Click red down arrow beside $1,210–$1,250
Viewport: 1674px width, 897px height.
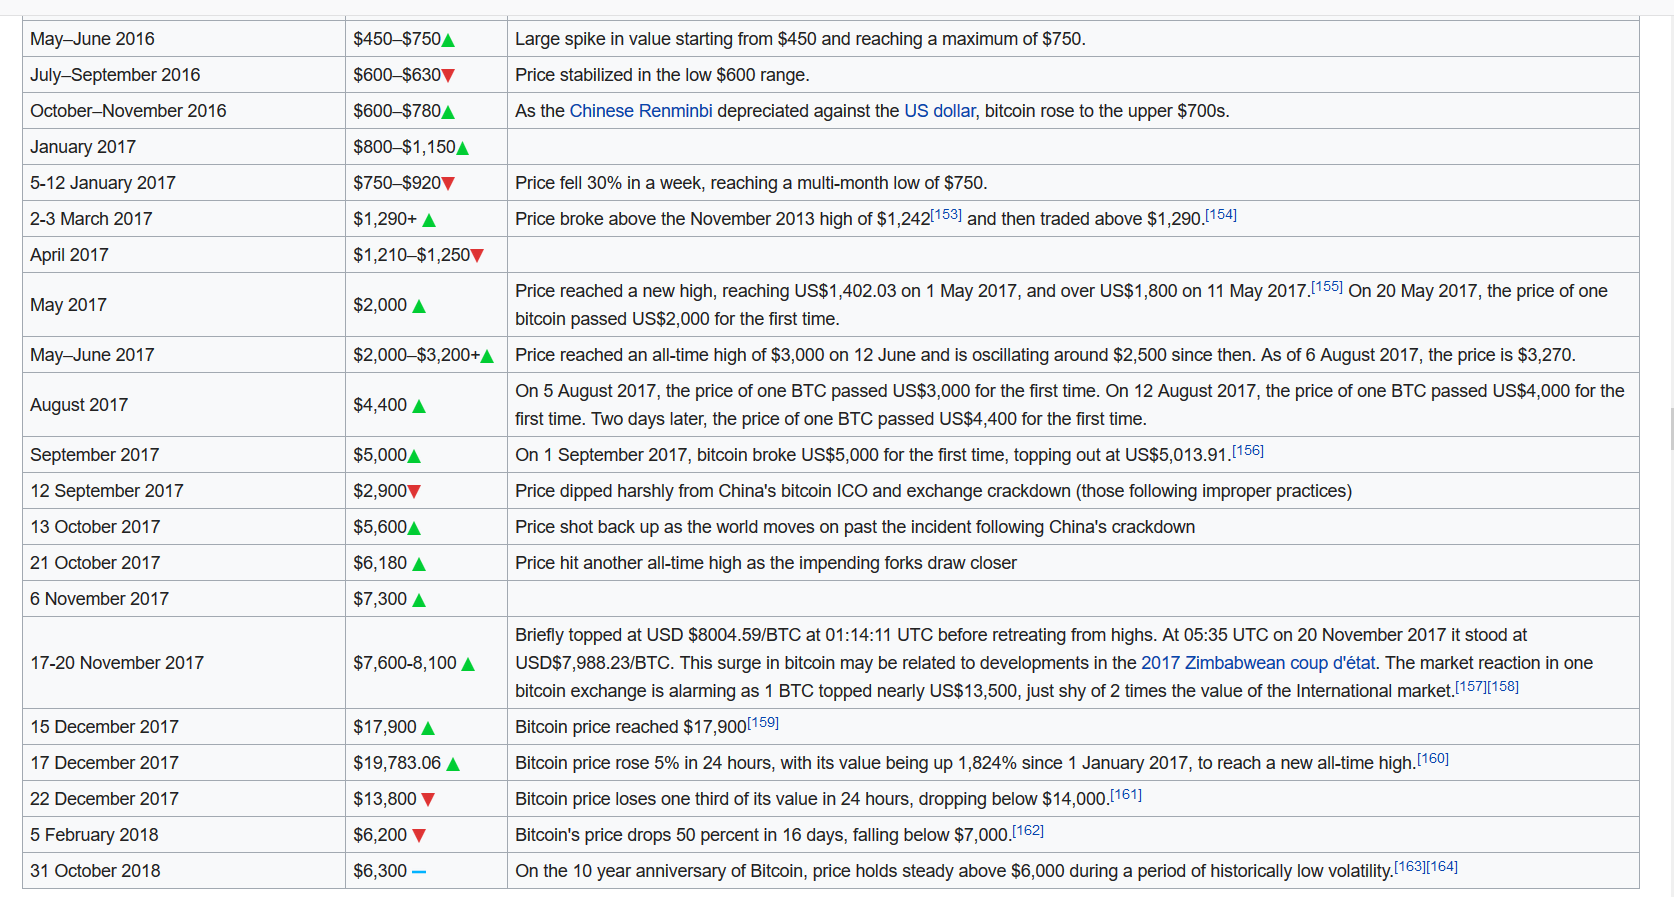[477, 256]
